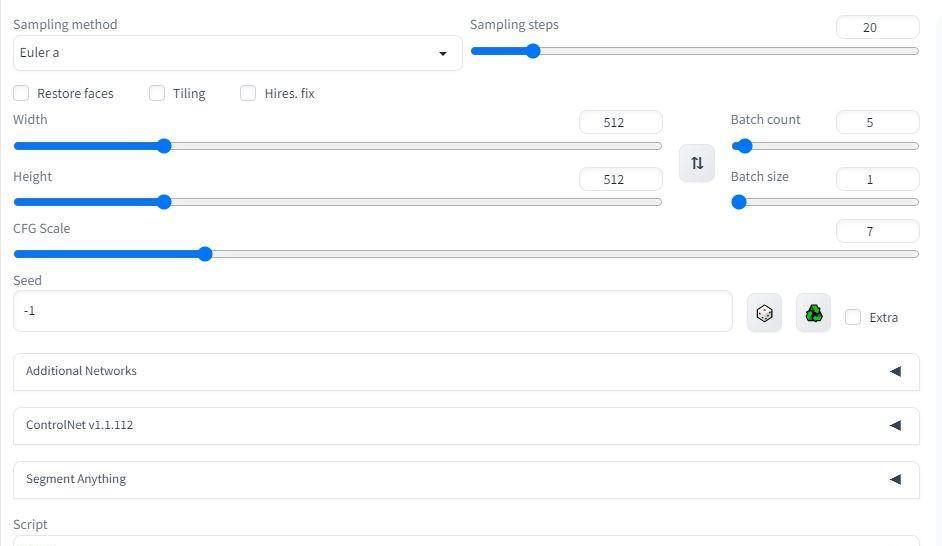Screen dimensions: 942x546
Task: Click the Width value box
Action: pyautogui.click(x=621, y=123)
